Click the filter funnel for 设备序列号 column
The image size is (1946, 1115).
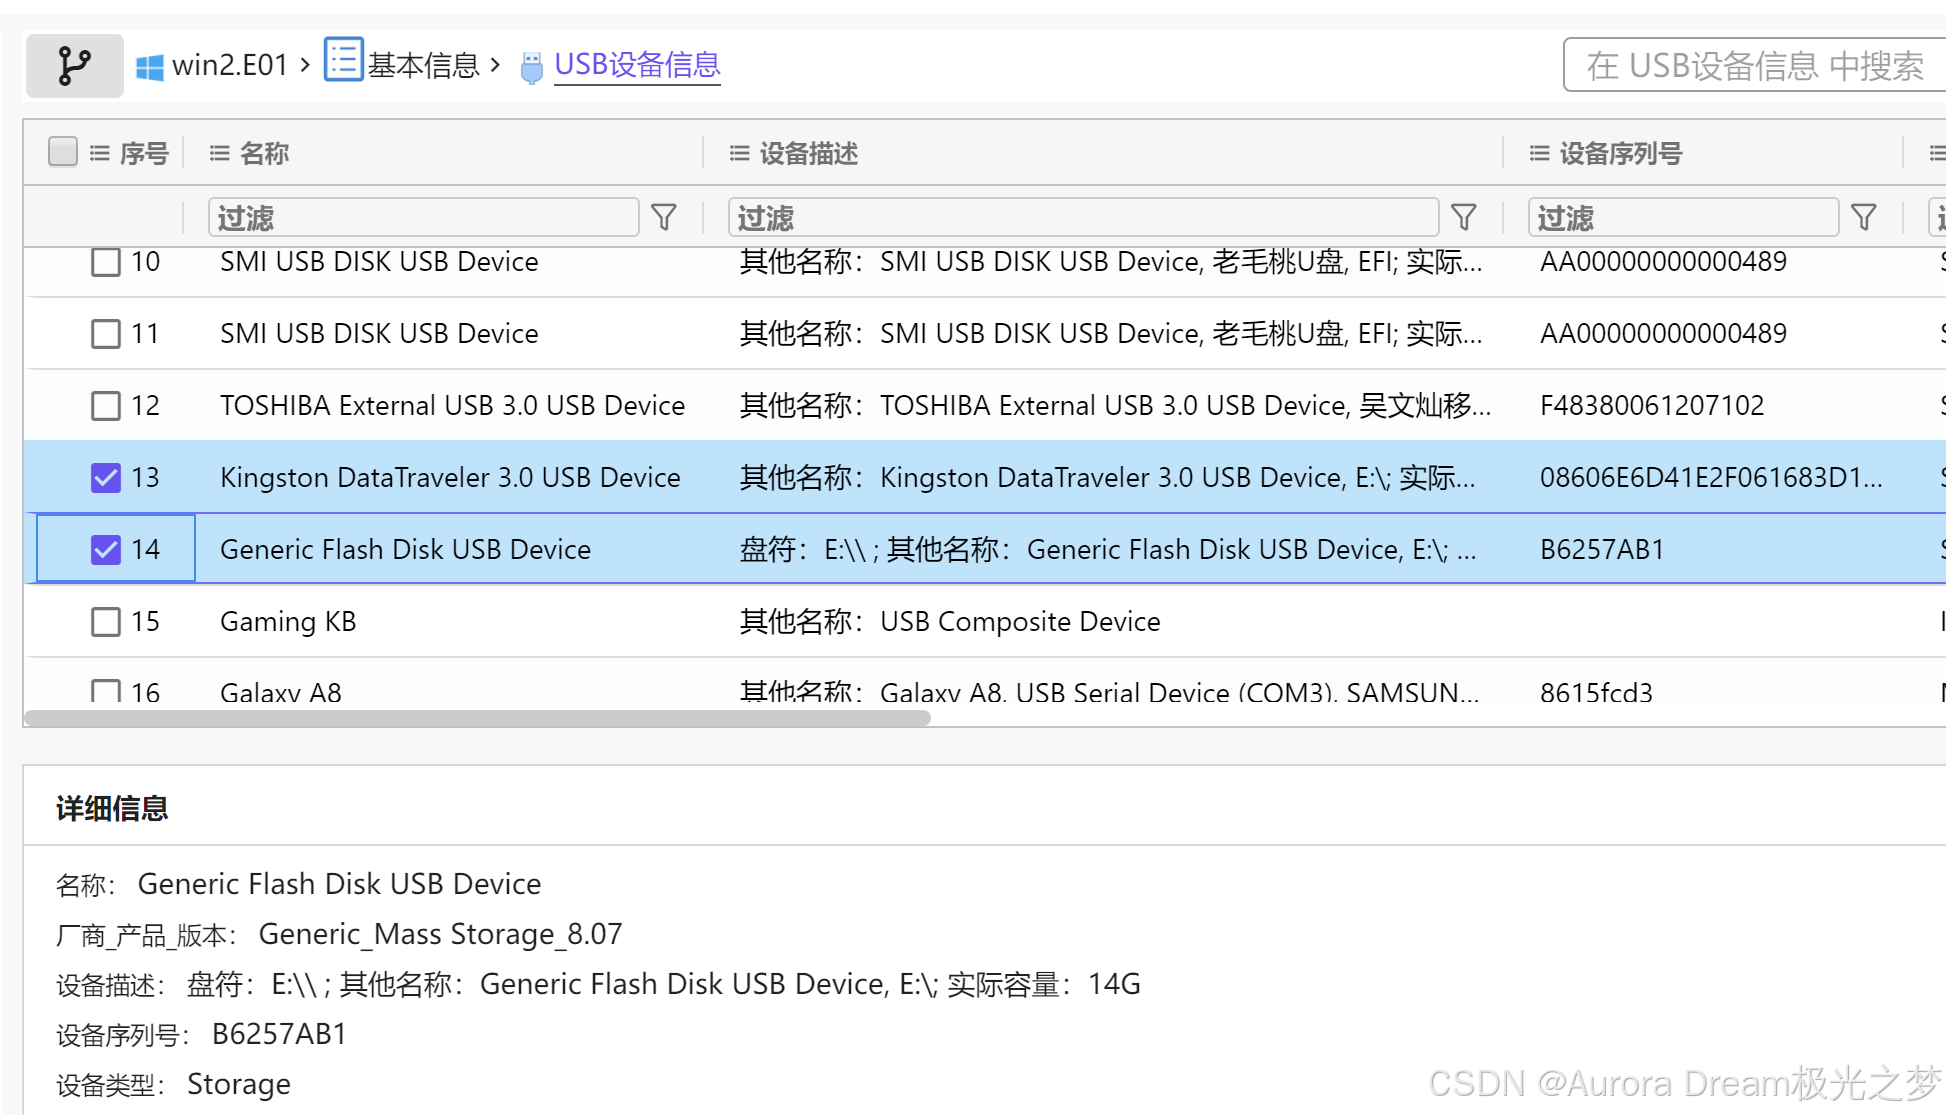tap(1863, 217)
